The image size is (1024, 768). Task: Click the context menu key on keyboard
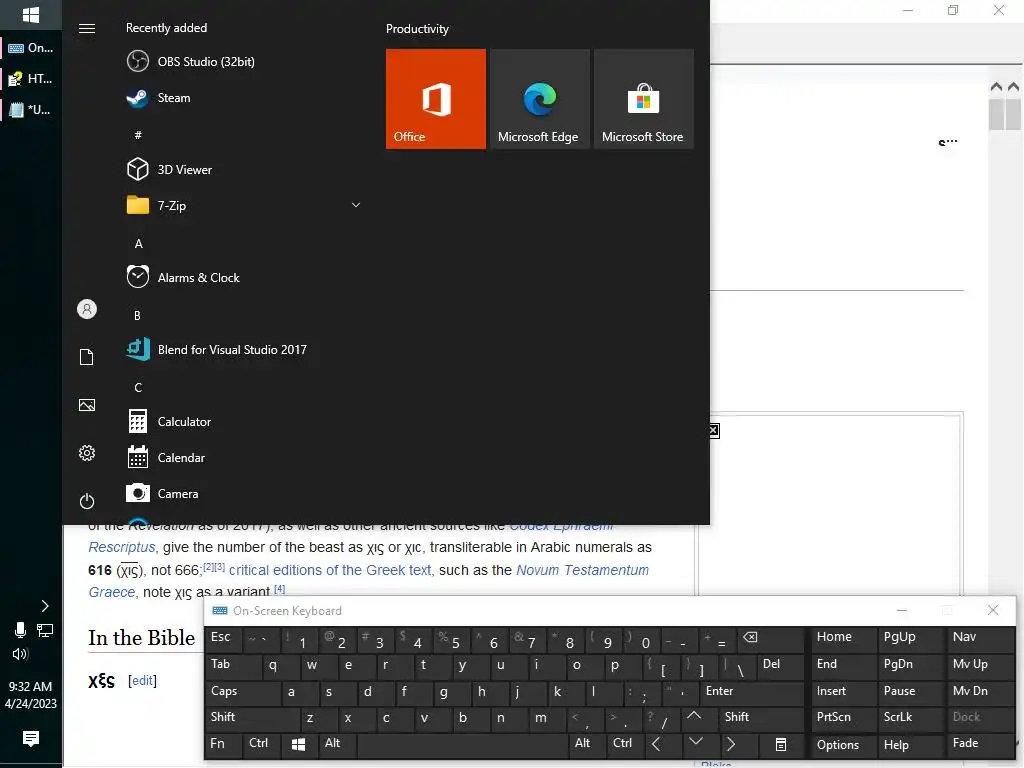[781, 744]
